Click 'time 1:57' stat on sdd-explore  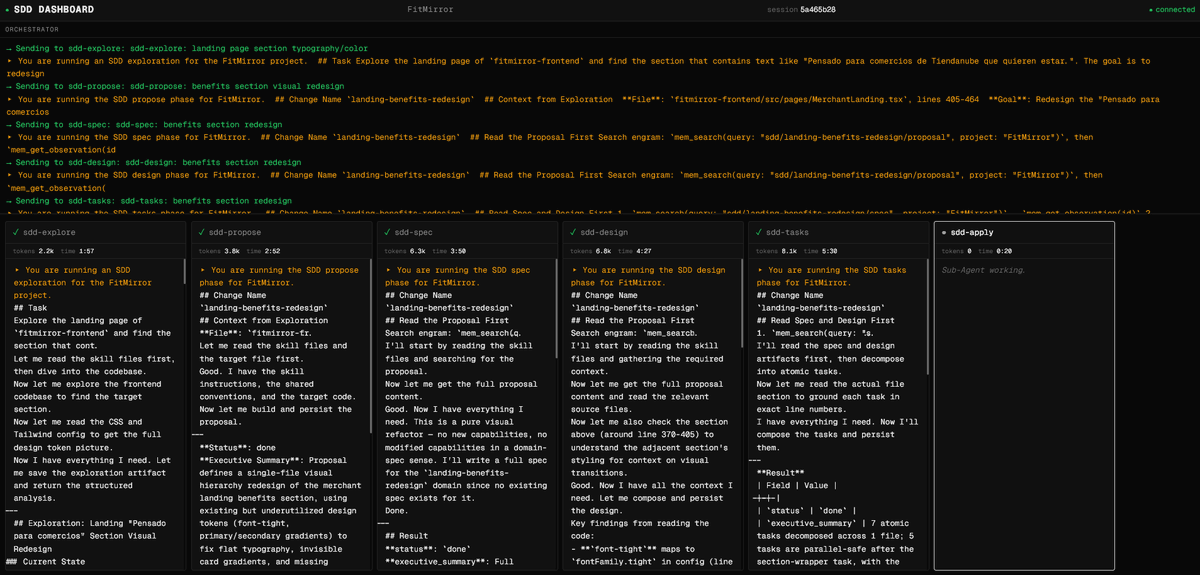click(77, 251)
